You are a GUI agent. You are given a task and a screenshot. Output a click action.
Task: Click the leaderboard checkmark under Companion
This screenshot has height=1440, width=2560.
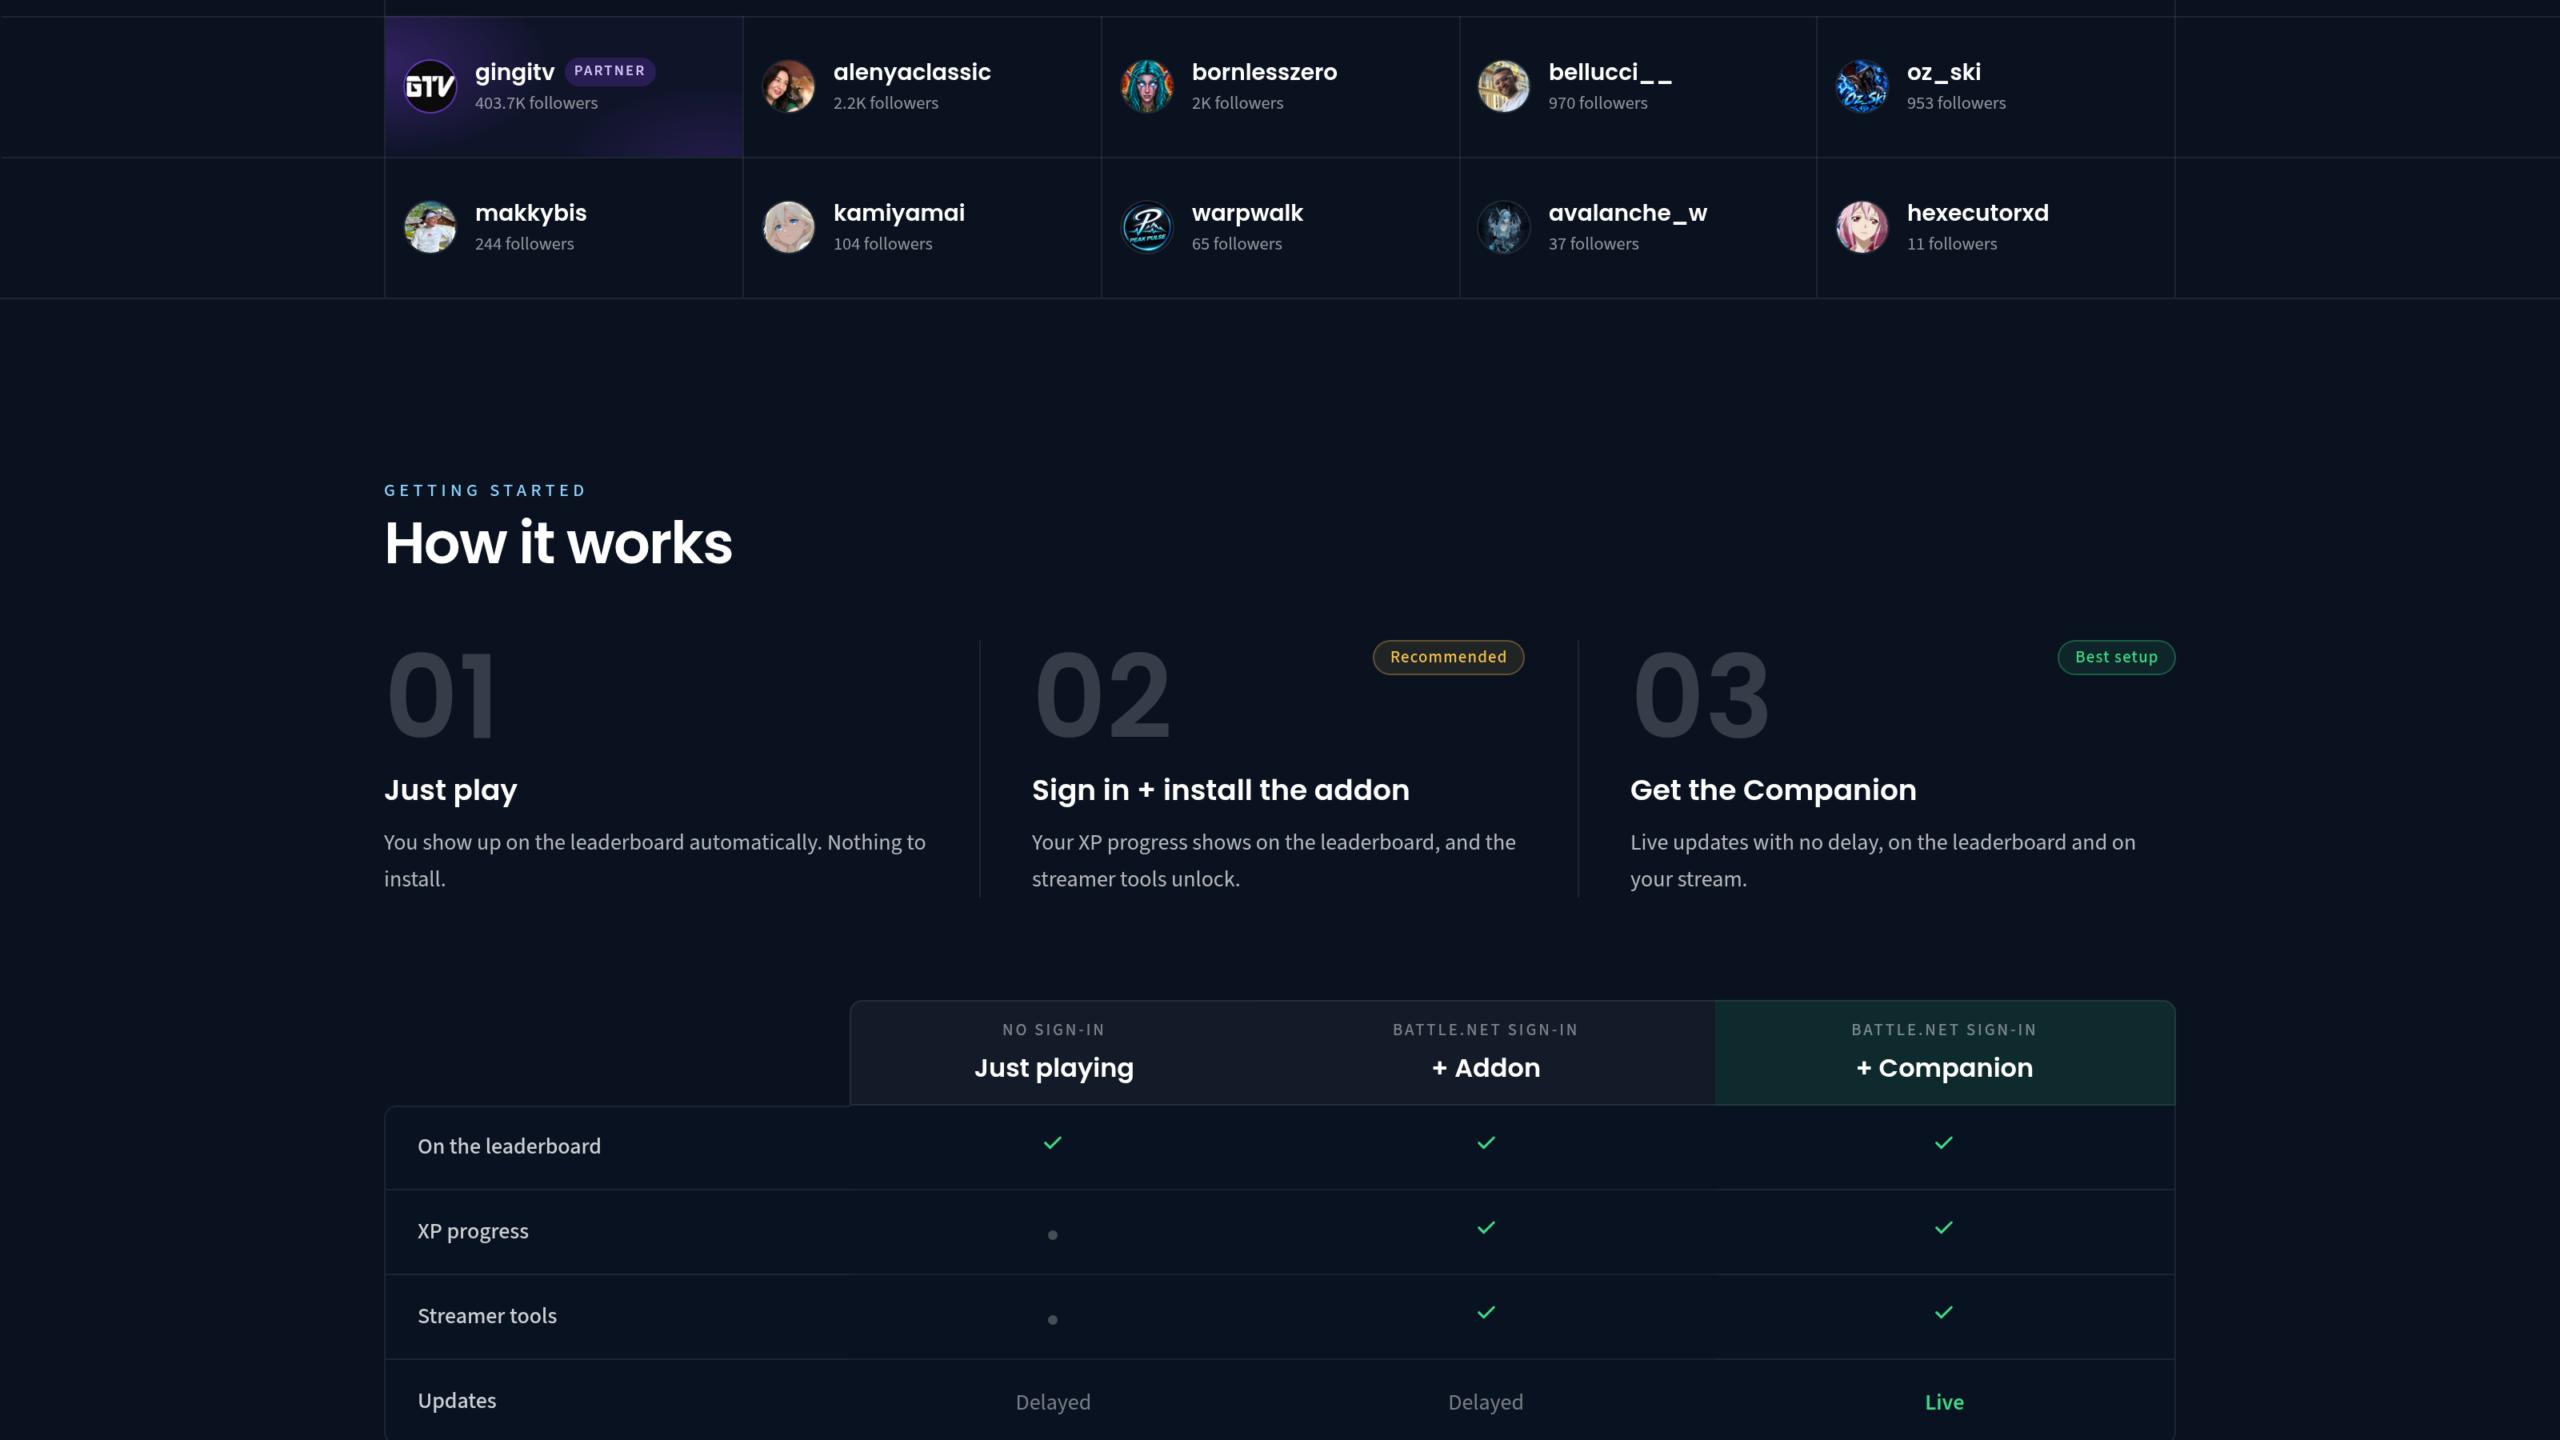(x=1943, y=1142)
